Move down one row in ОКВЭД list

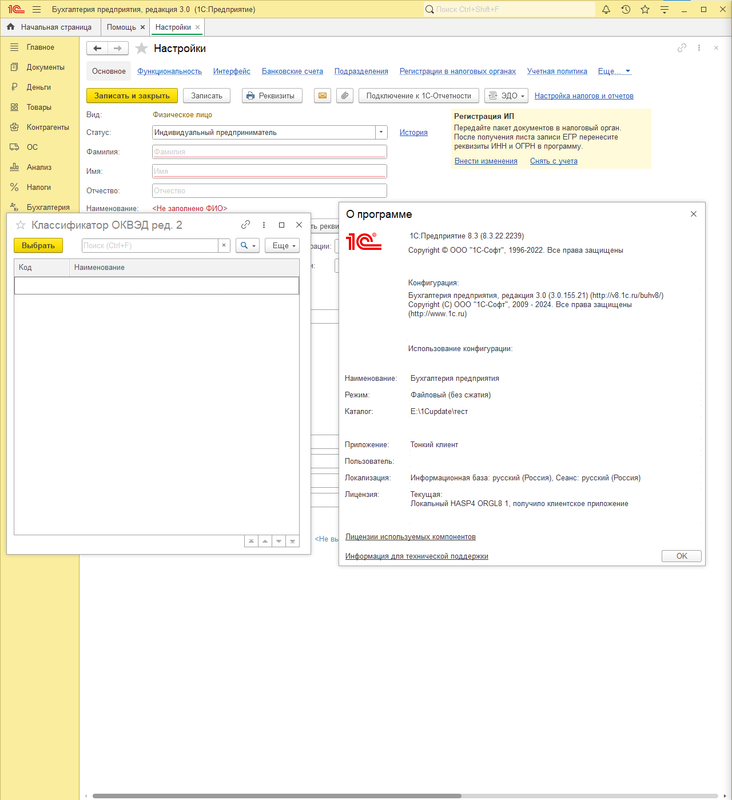point(279,541)
